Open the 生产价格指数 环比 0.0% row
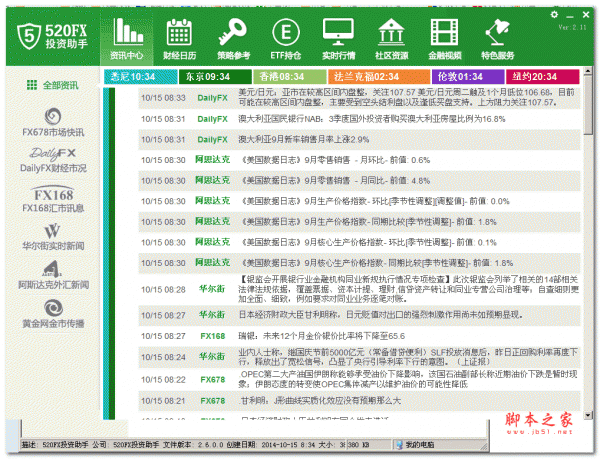Image resolution: width=600 pixels, height=459 pixels. click(359, 201)
